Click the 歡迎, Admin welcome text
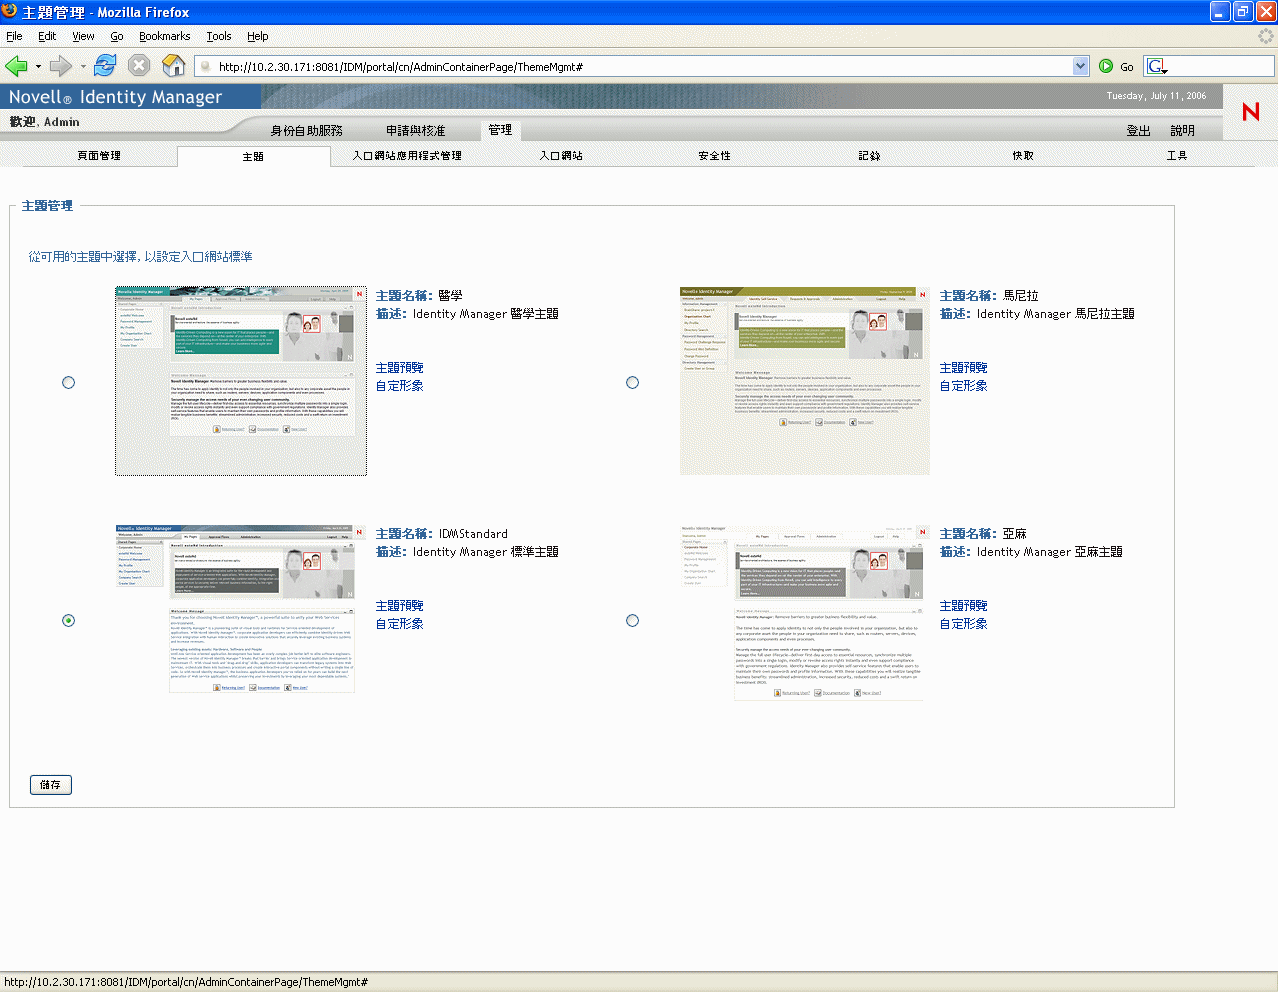Viewport: 1278px width, 992px height. (44, 122)
